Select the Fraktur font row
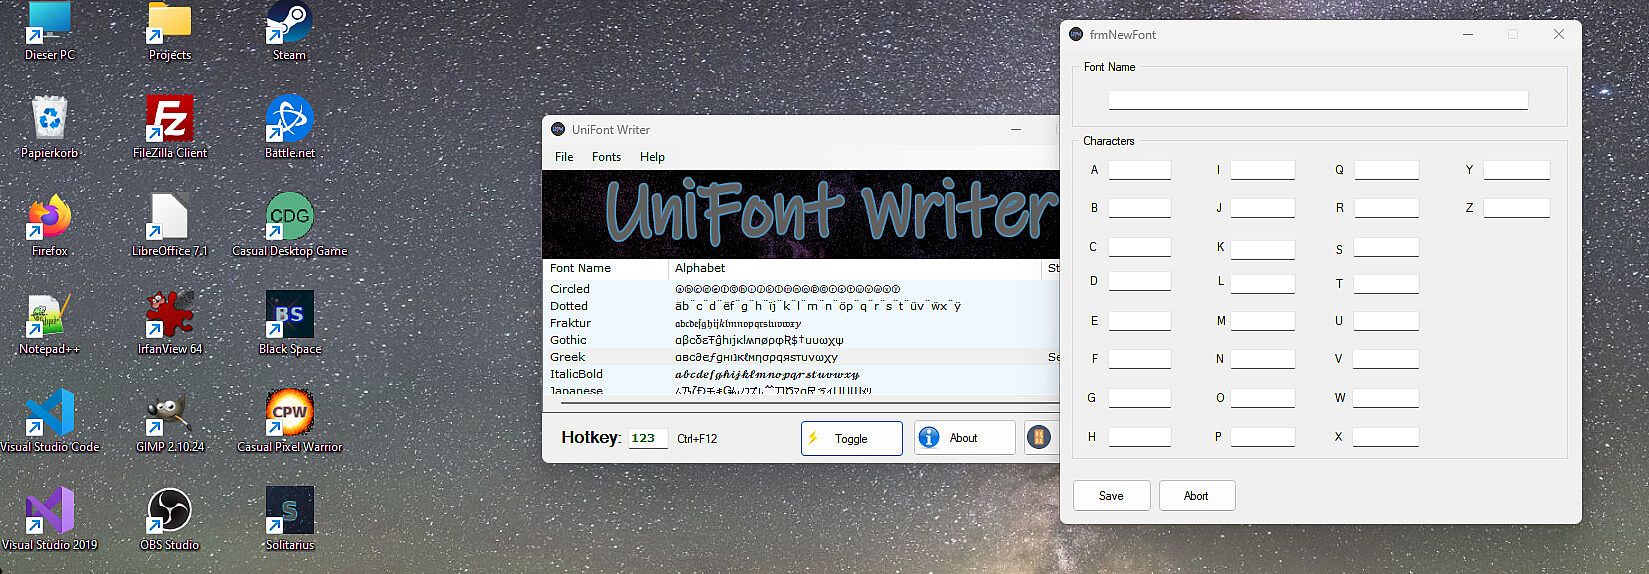 coord(801,323)
